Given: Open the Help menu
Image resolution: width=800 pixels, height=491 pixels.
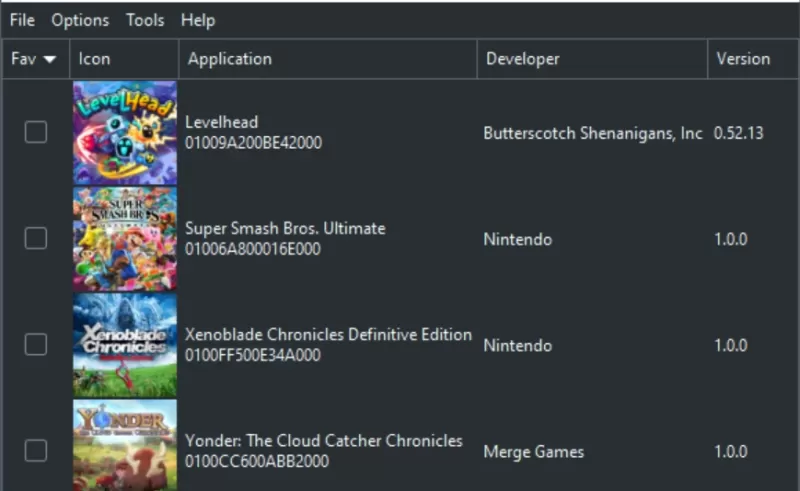Looking at the screenshot, I should (x=198, y=20).
